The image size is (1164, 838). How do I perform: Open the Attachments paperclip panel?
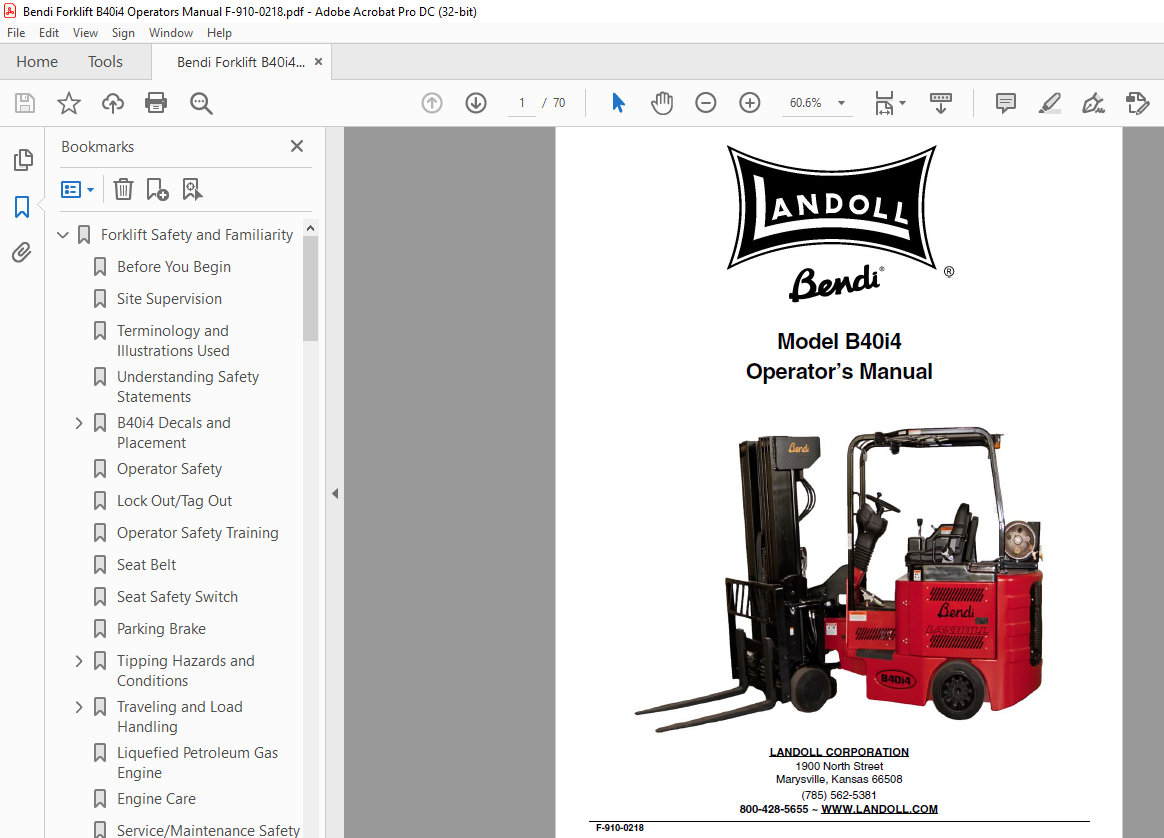click(x=22, y=253)
